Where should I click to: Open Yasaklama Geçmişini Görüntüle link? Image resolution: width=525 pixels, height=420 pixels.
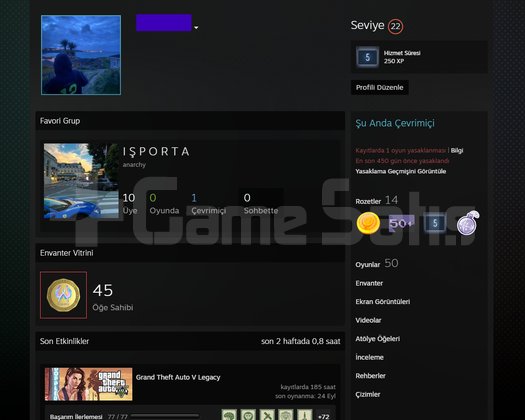[x=401, y=171]
